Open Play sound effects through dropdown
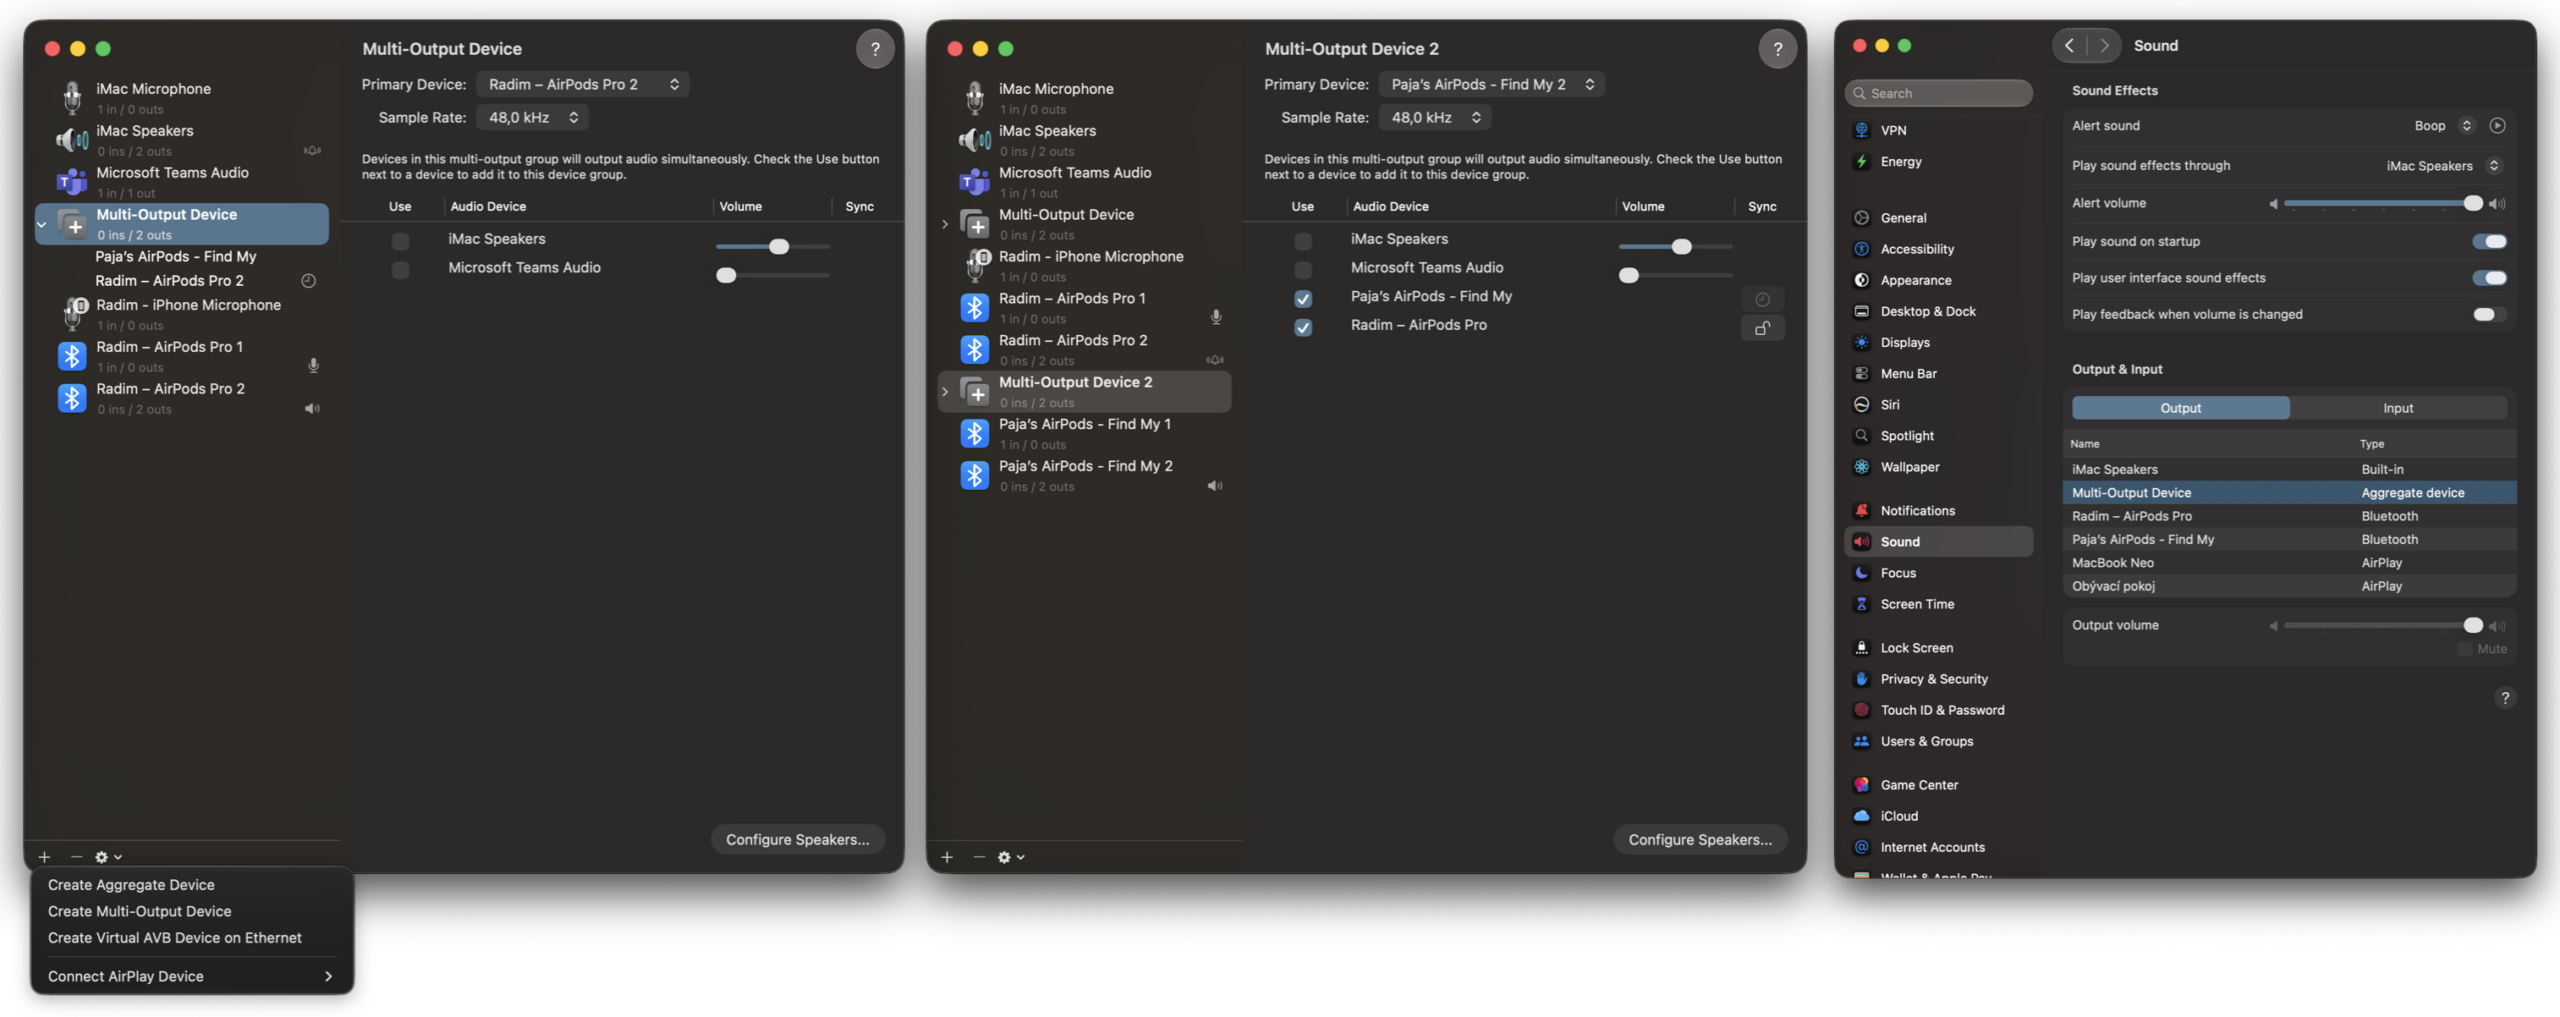Image resolution: width=2560 pixels, height=1017 pixels. click(2443, 166)
